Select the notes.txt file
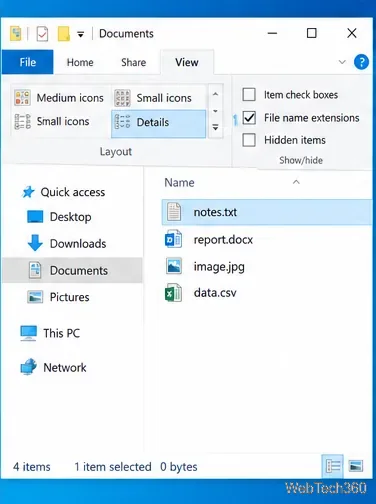376x504 pixels. (266, 212)
